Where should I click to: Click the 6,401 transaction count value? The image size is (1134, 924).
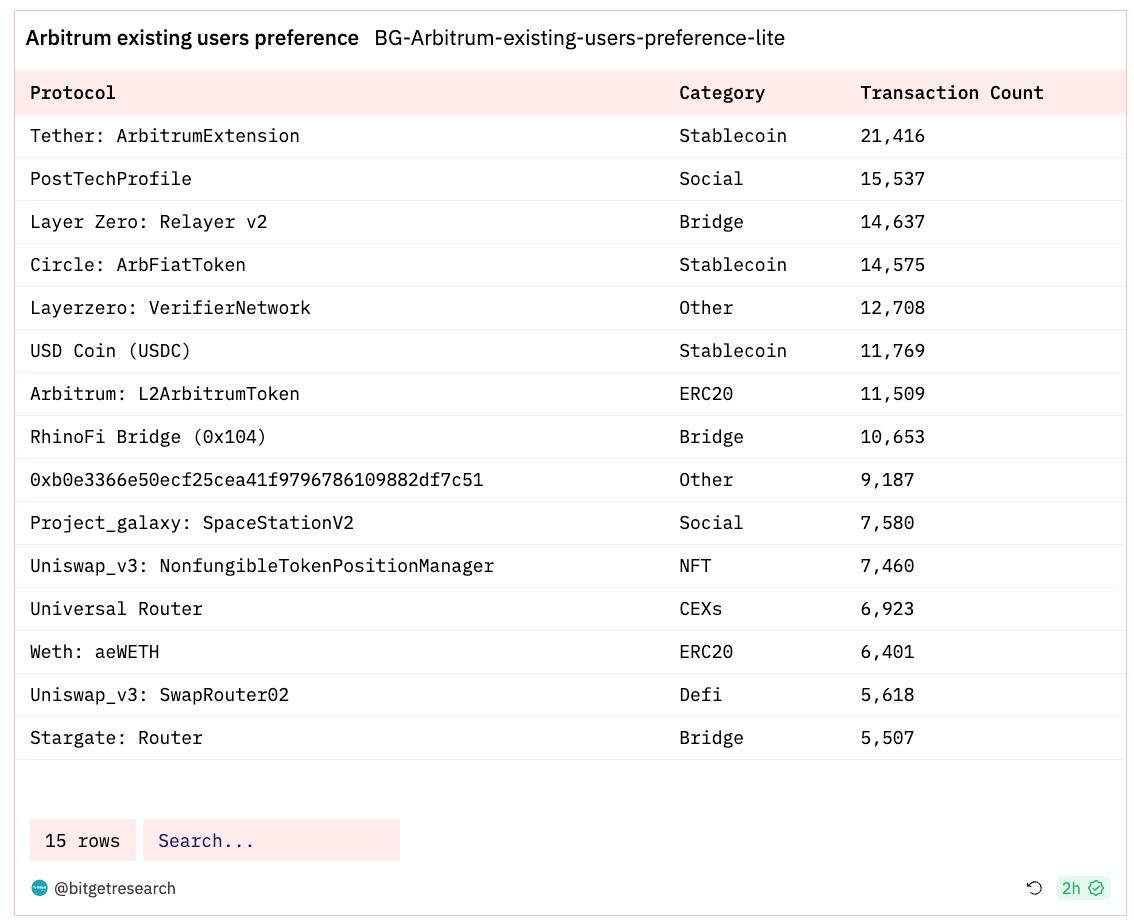(887, 652)
